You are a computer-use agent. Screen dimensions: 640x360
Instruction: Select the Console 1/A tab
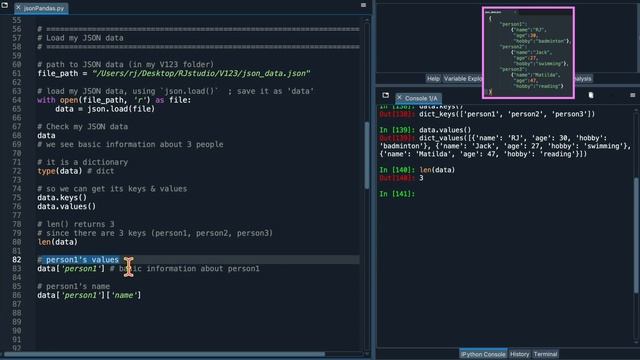coord(418,98)
